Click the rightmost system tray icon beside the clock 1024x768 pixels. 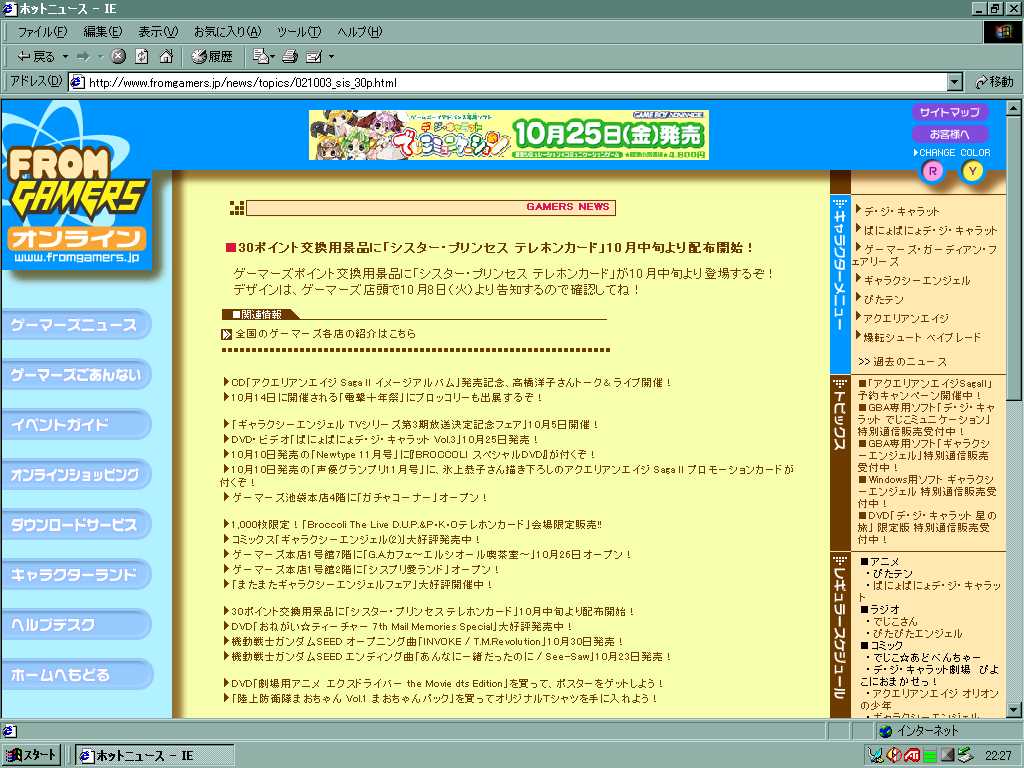click(965, 756)
